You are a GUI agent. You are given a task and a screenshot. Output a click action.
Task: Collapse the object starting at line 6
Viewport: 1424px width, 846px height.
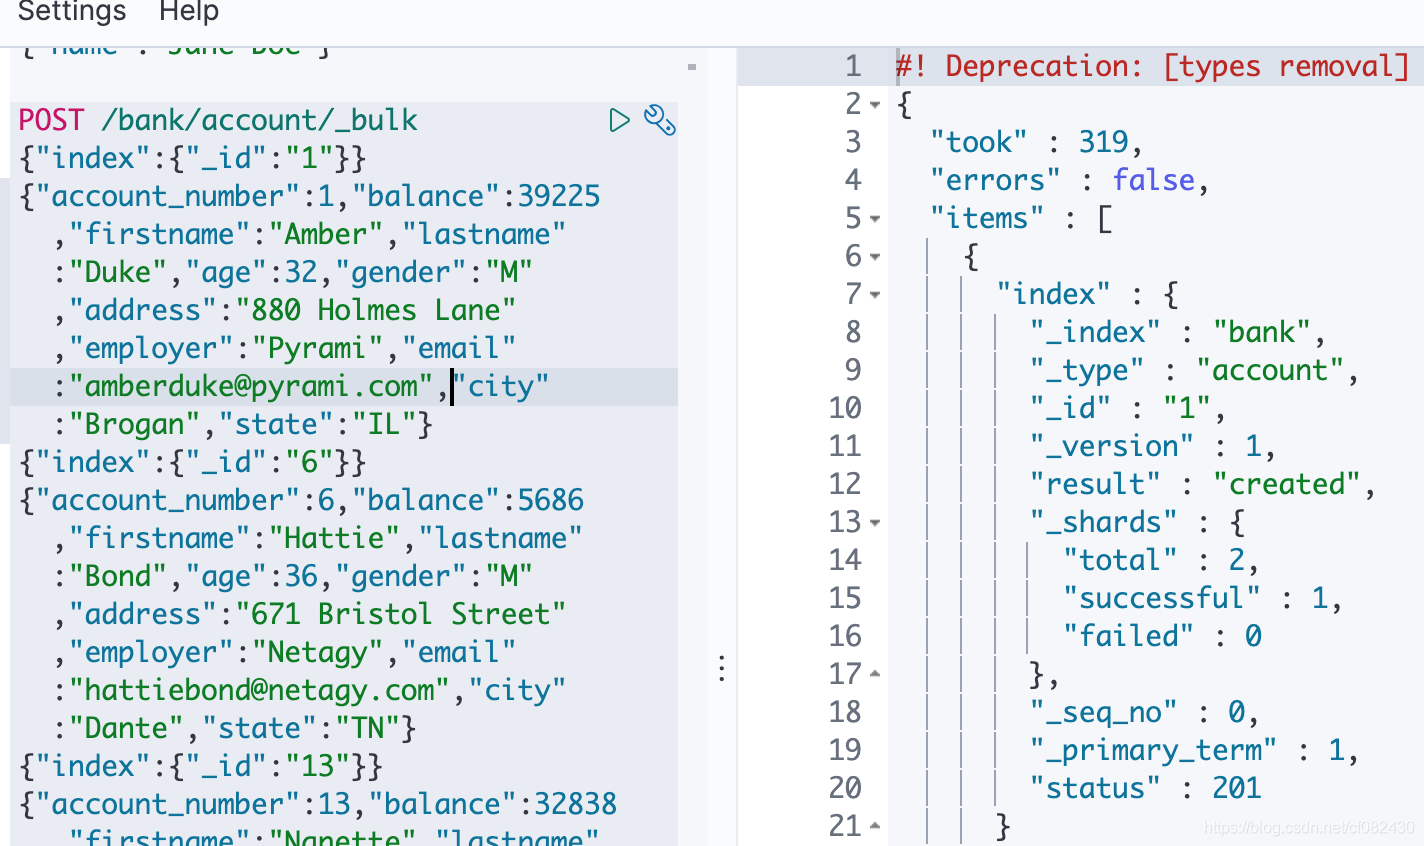click(875, 256)
